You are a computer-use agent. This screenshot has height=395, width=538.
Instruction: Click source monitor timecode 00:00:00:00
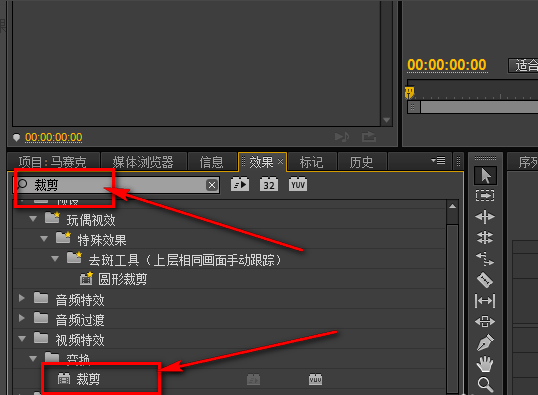coord(54,137)
